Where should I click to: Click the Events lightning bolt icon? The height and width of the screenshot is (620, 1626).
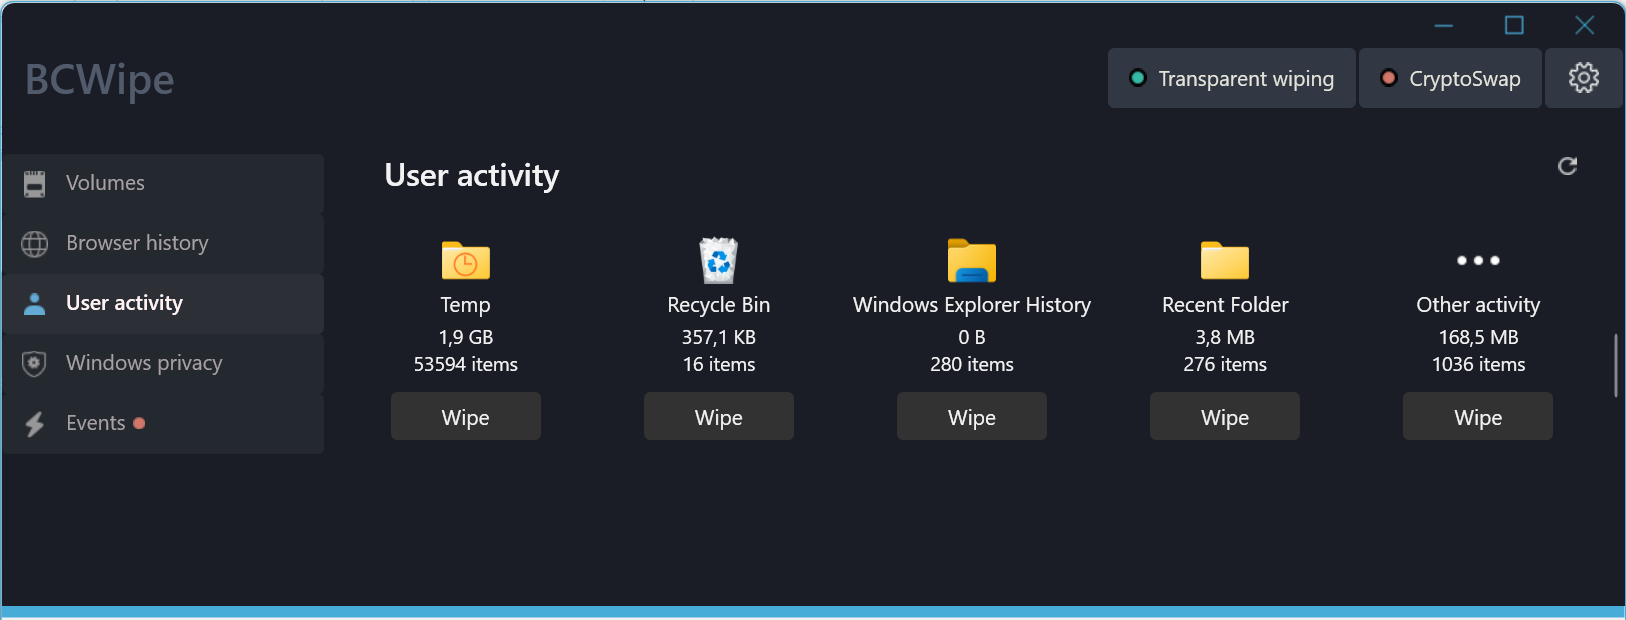[35, 424]
